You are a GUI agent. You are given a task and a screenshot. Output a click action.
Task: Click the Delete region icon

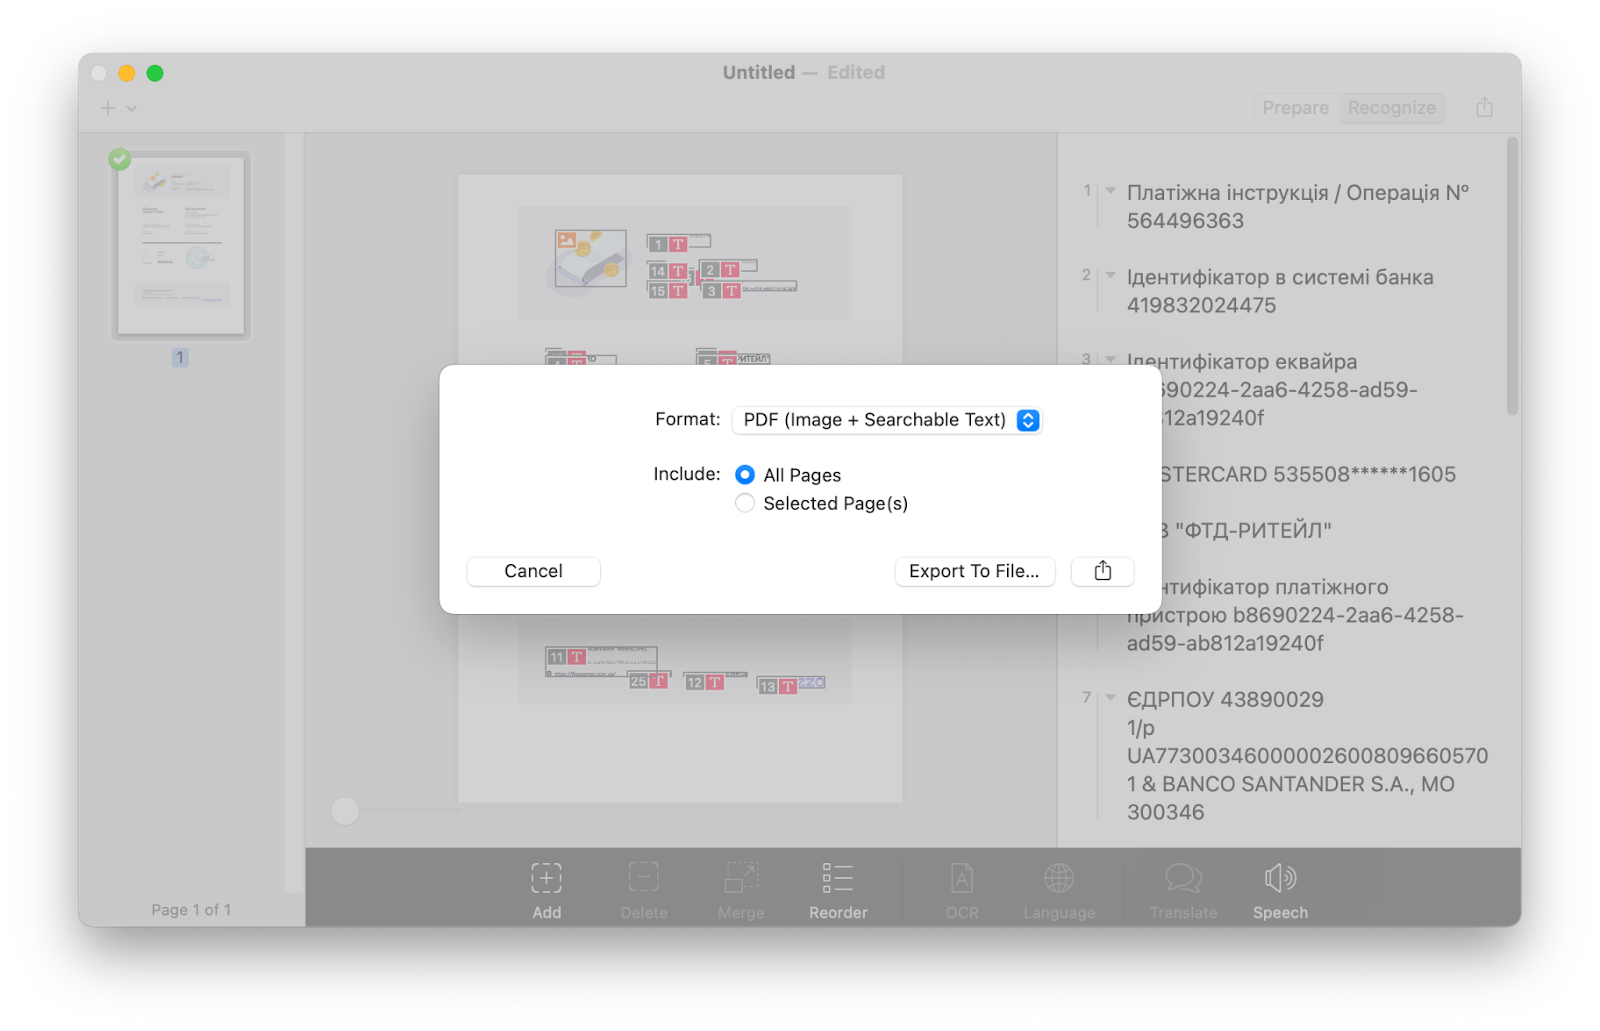(643, 879)
